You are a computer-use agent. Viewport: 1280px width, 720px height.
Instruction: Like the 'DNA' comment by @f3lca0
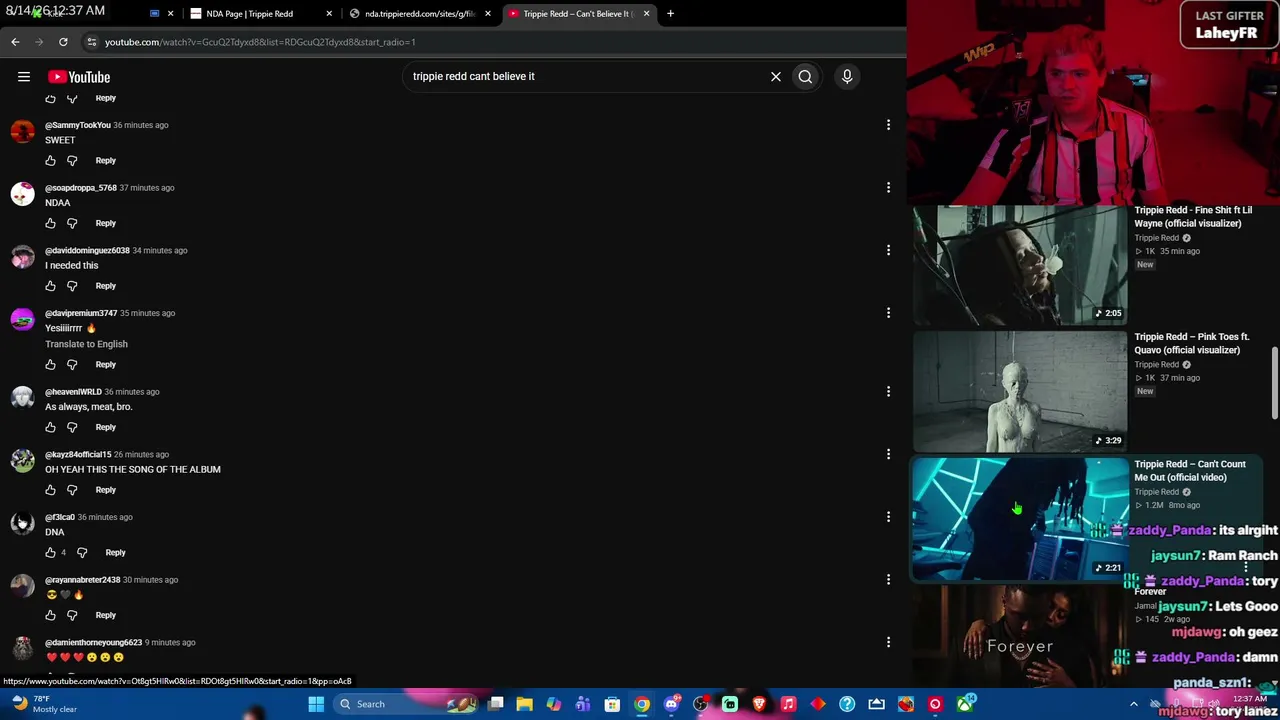50,552
